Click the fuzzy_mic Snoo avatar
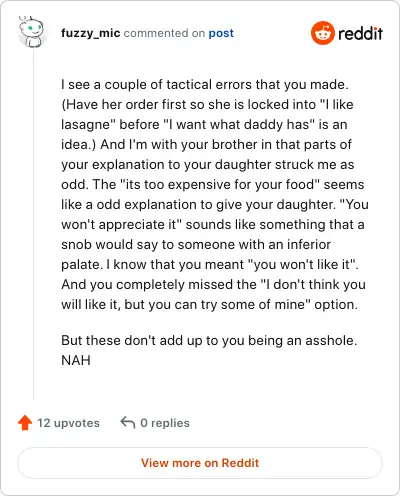This screenshot has height=496, width=400. tap(31, 32)
